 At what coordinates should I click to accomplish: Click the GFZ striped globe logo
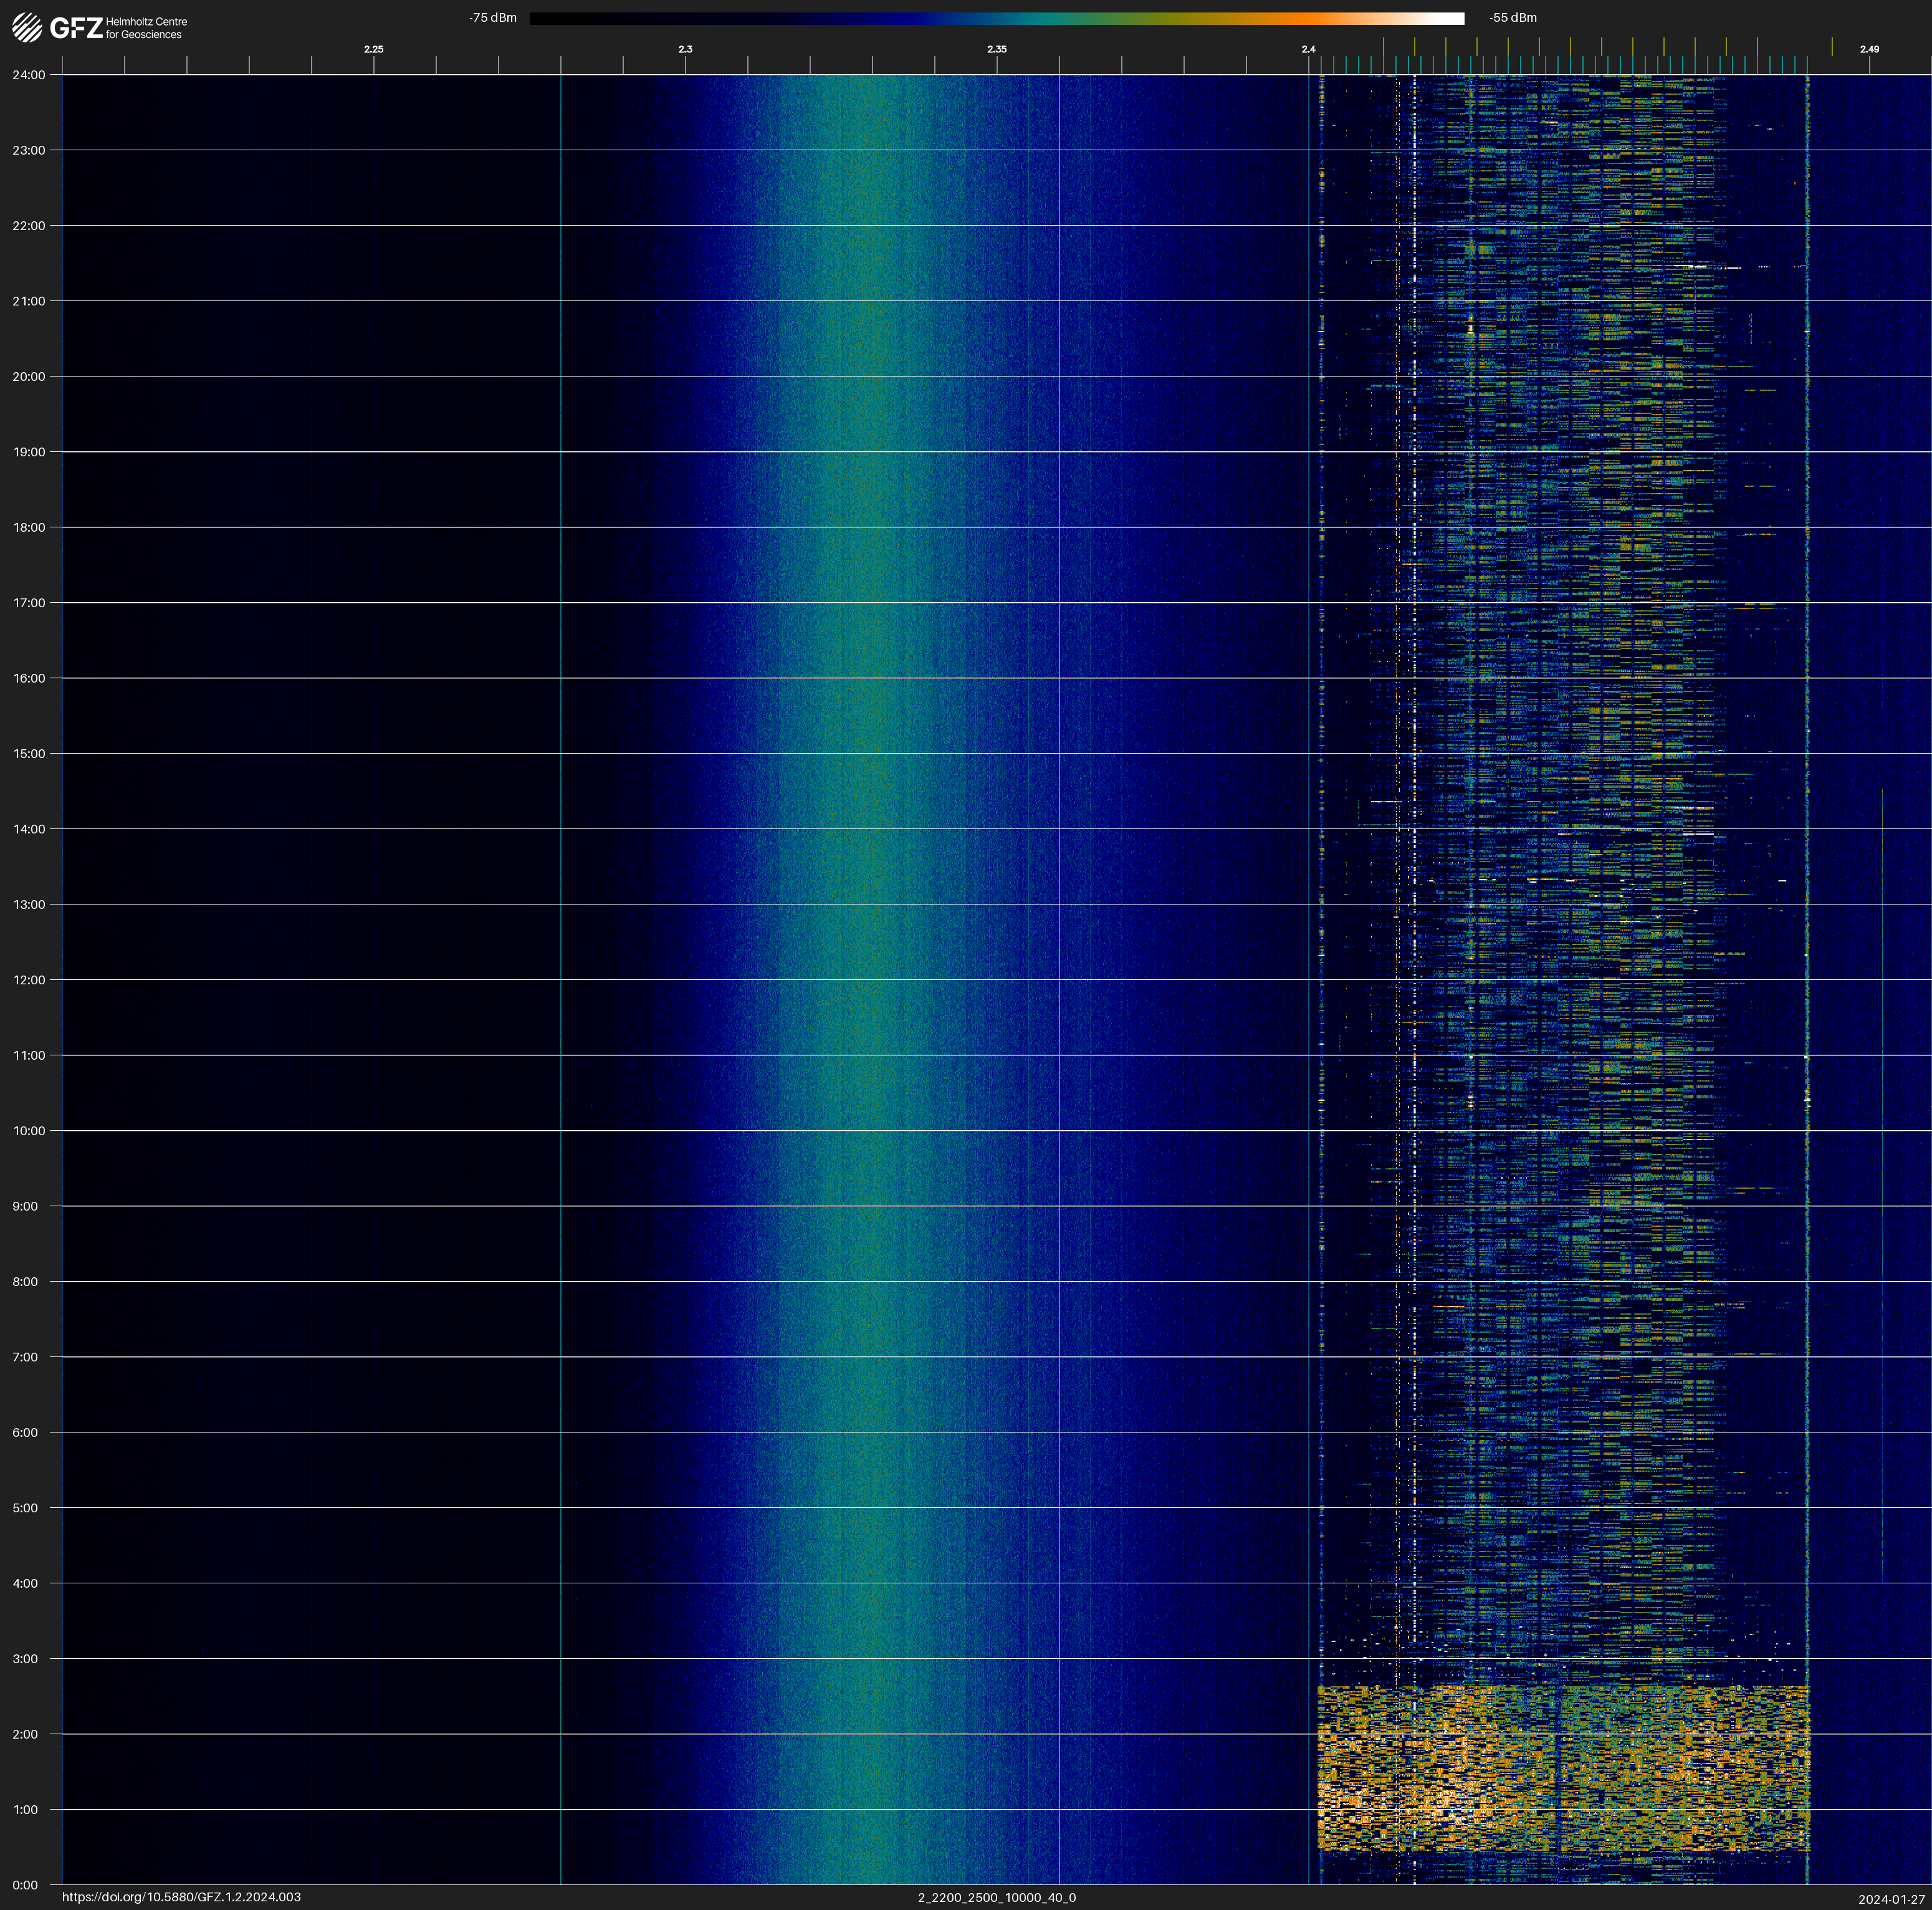coord(27,28)
